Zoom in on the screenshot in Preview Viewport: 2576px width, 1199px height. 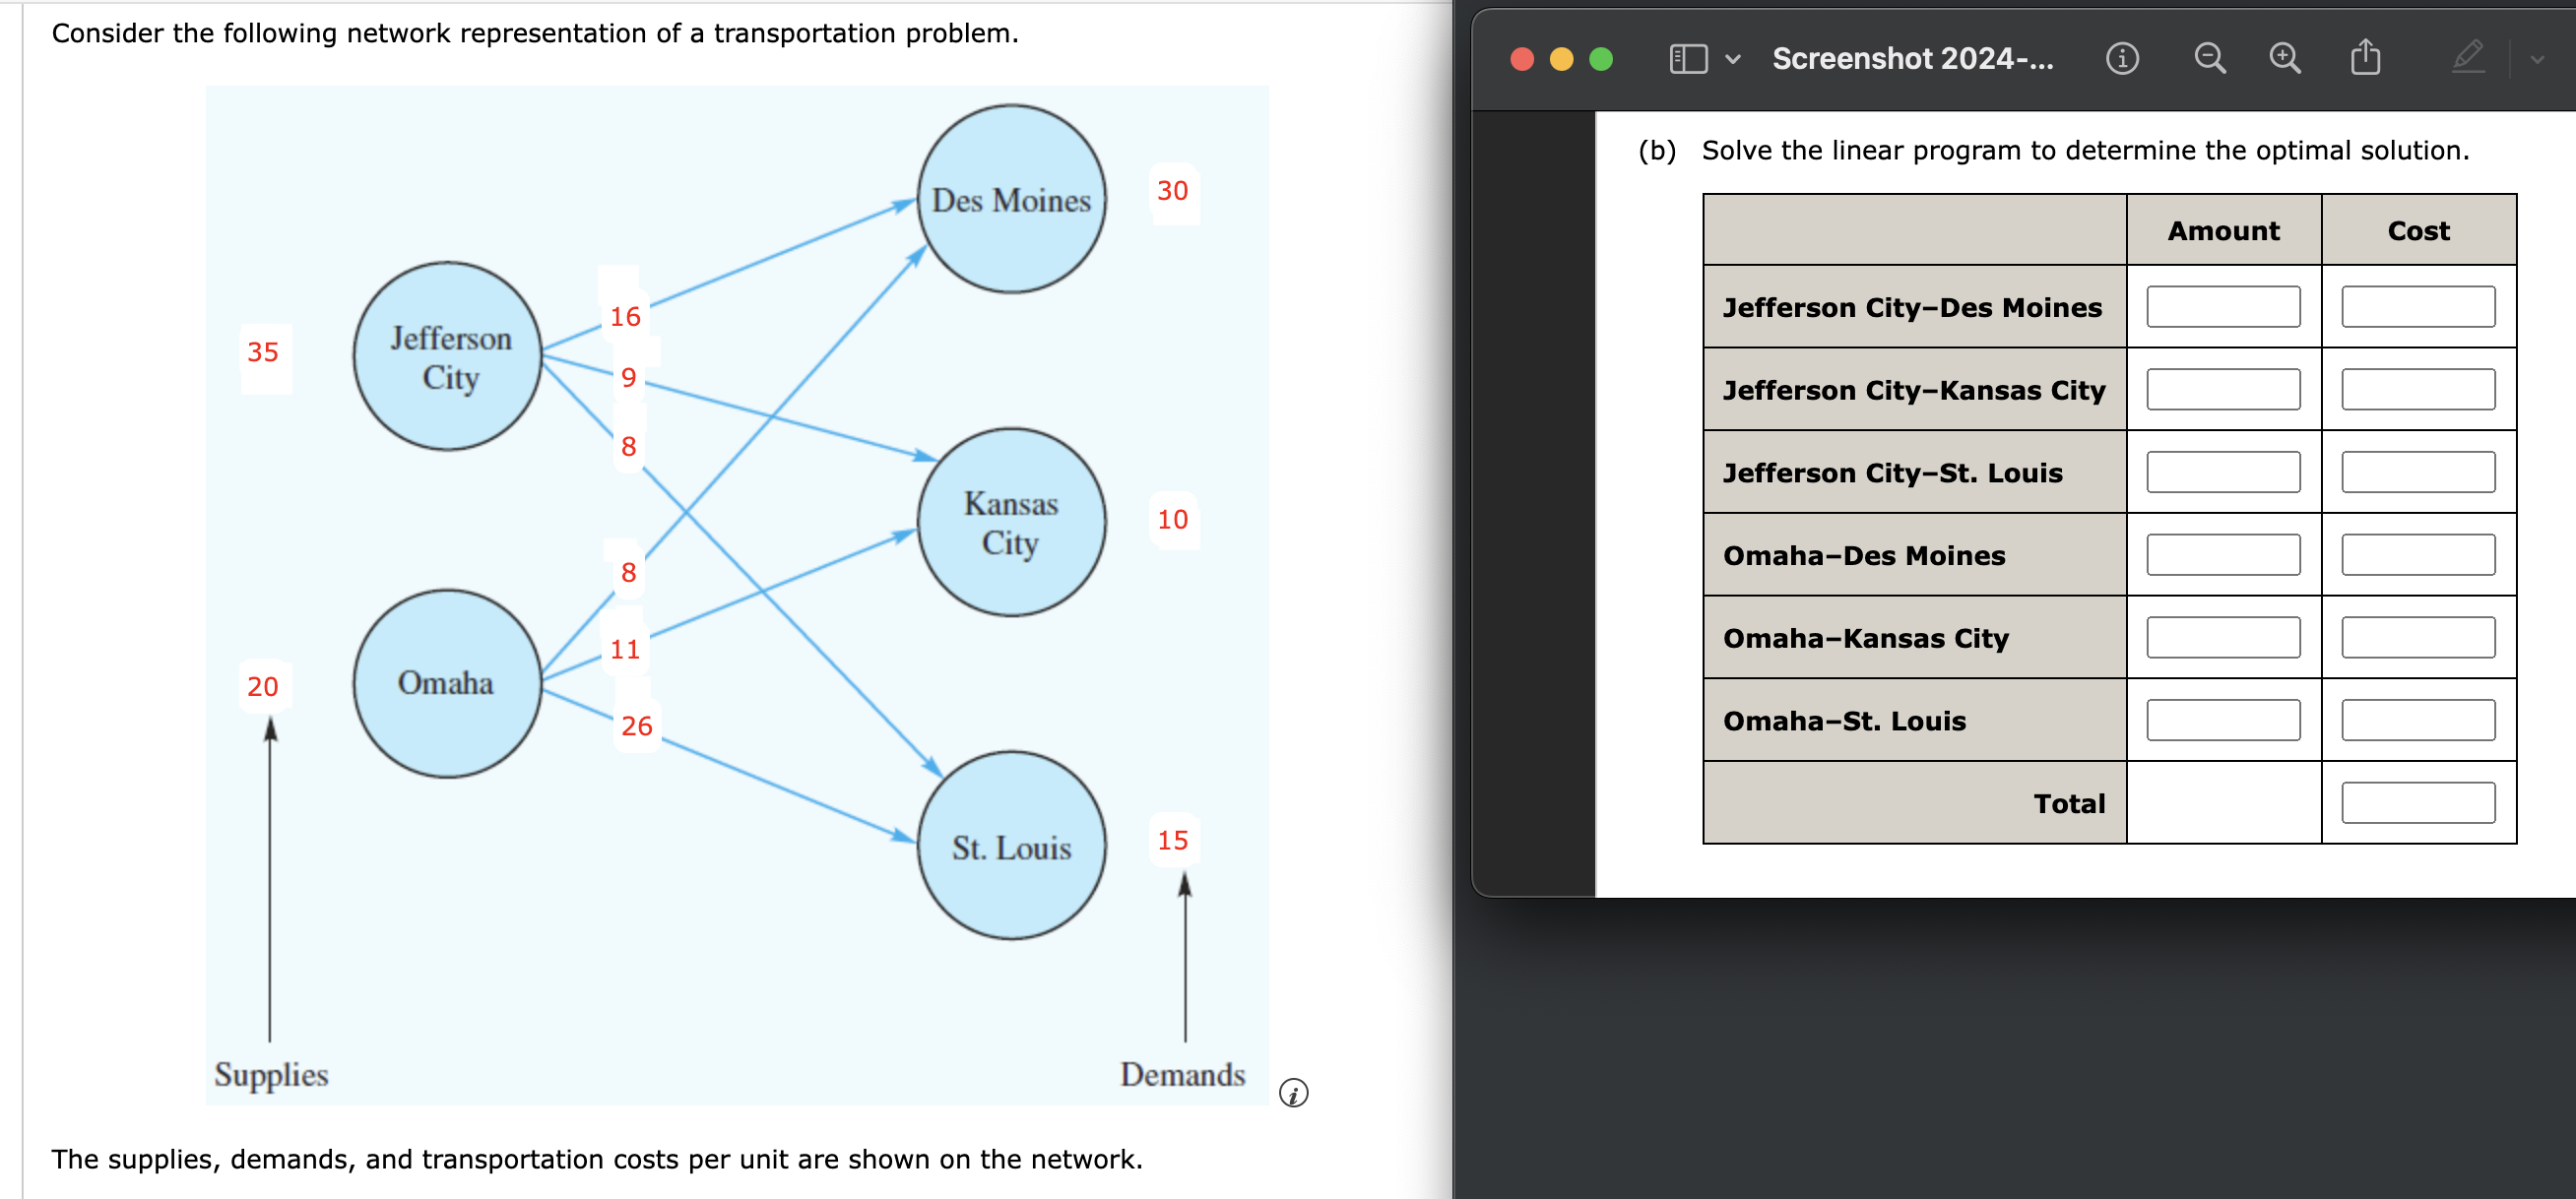pyautogui.click(x=2285, y=58)
